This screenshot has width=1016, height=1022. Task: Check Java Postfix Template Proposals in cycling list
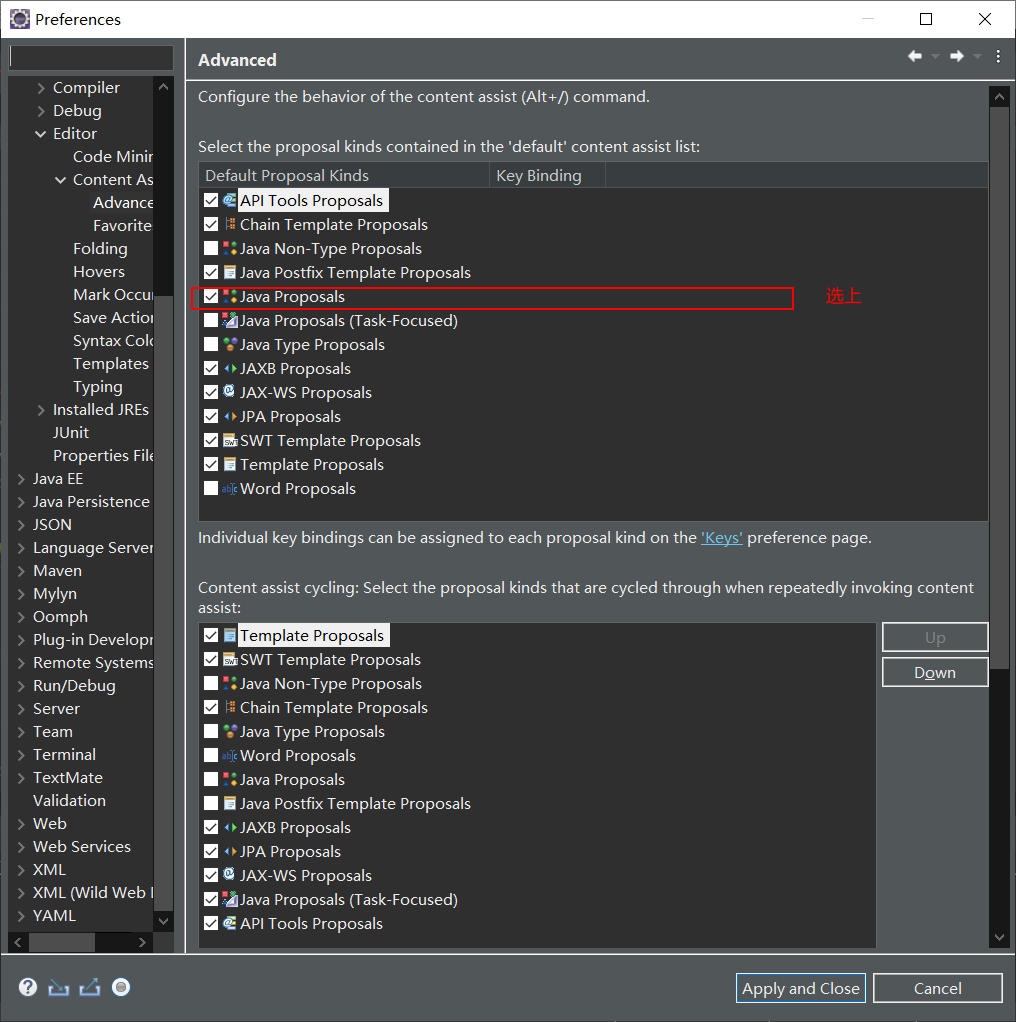point(210,804)
